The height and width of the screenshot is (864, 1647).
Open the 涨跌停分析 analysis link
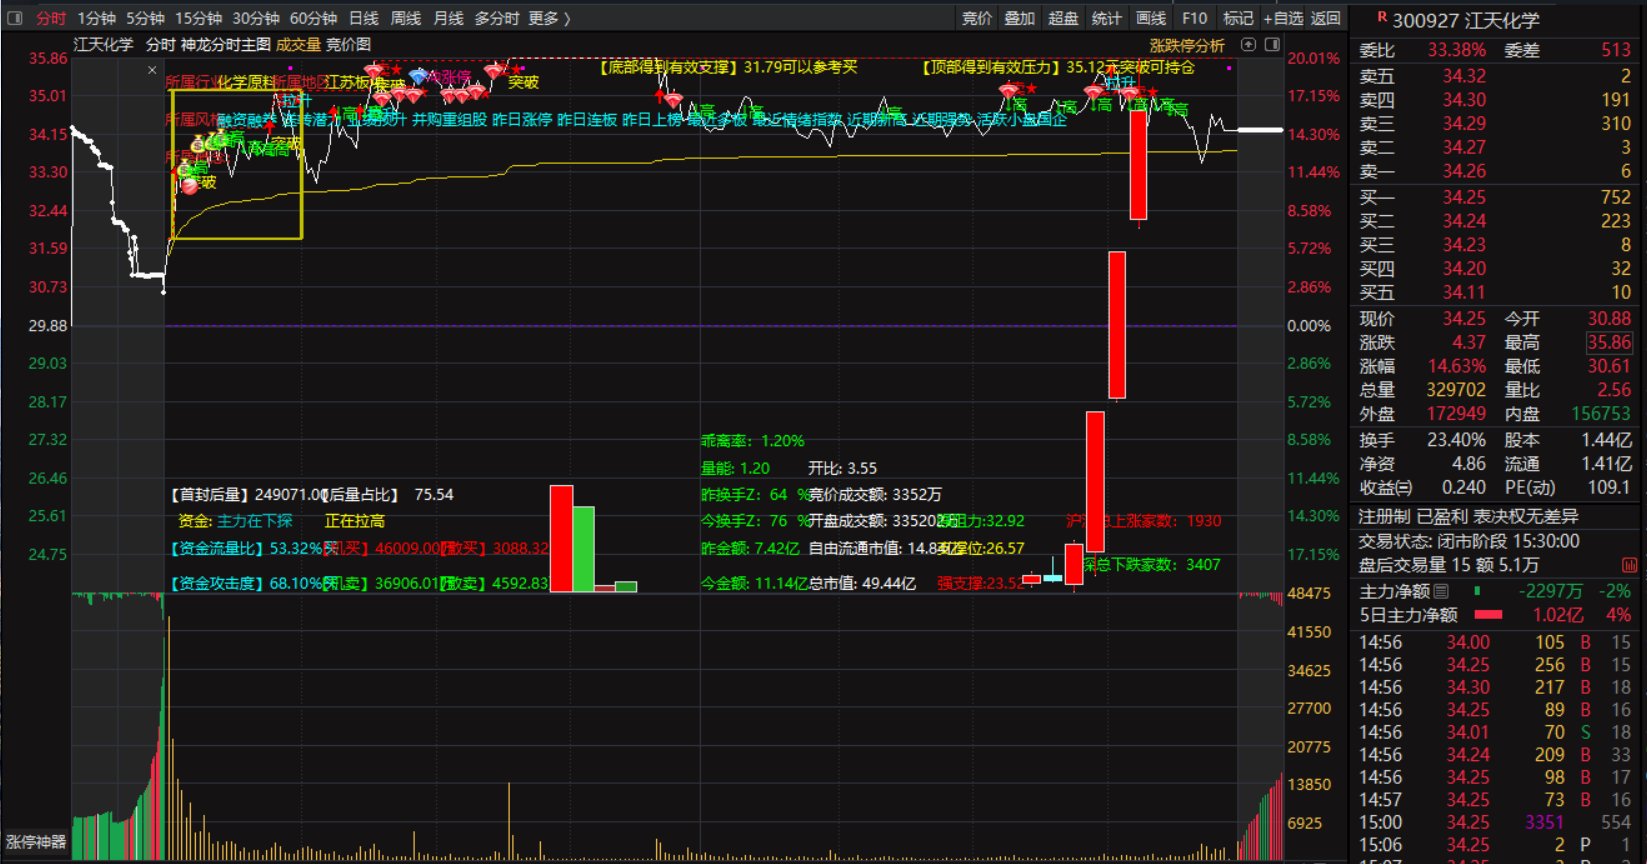1186,45
